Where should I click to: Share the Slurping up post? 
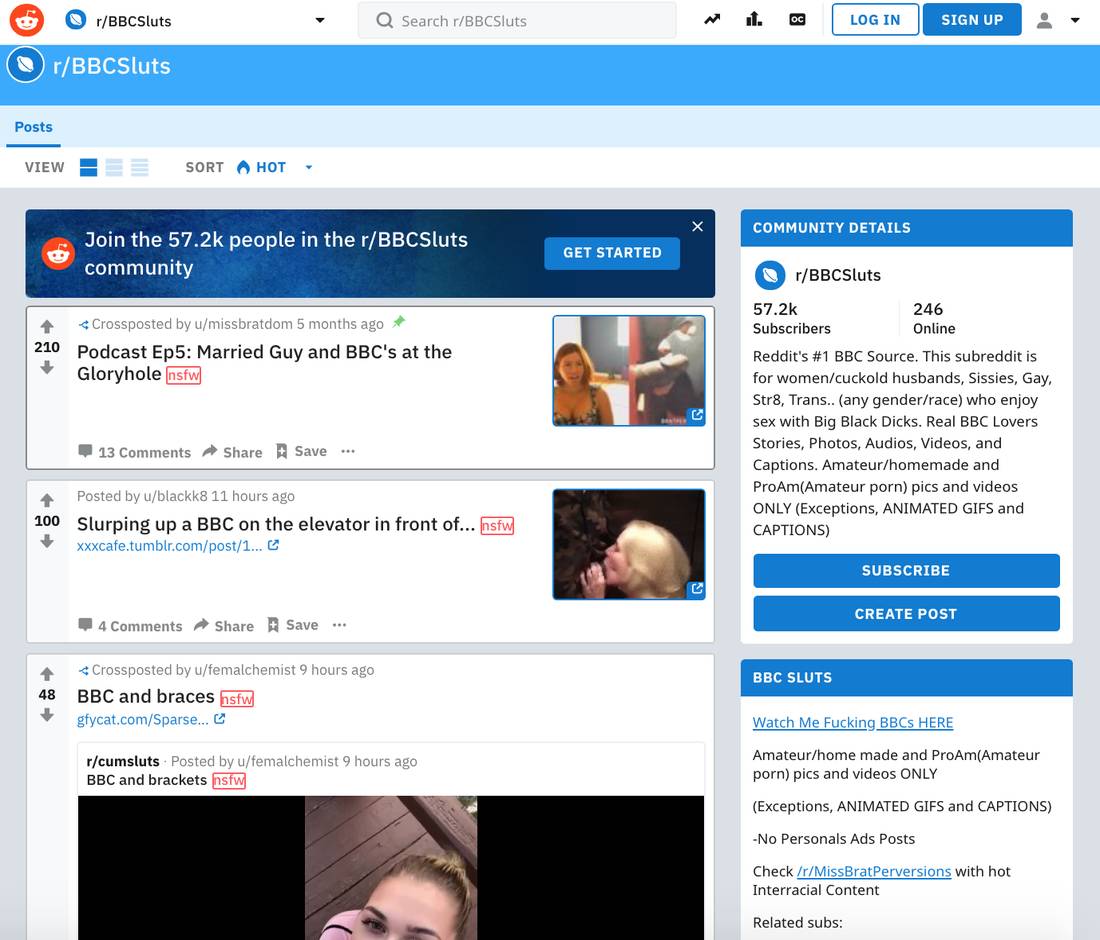224,626
